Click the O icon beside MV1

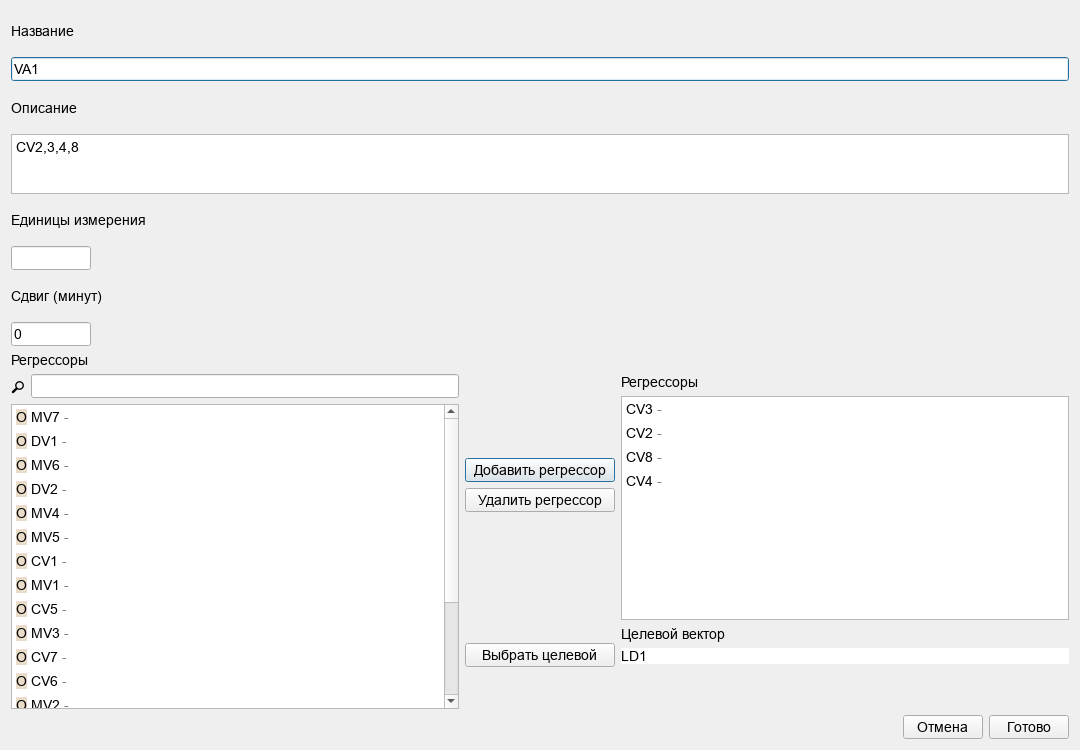pyautogui.click(x=21, y=585)
